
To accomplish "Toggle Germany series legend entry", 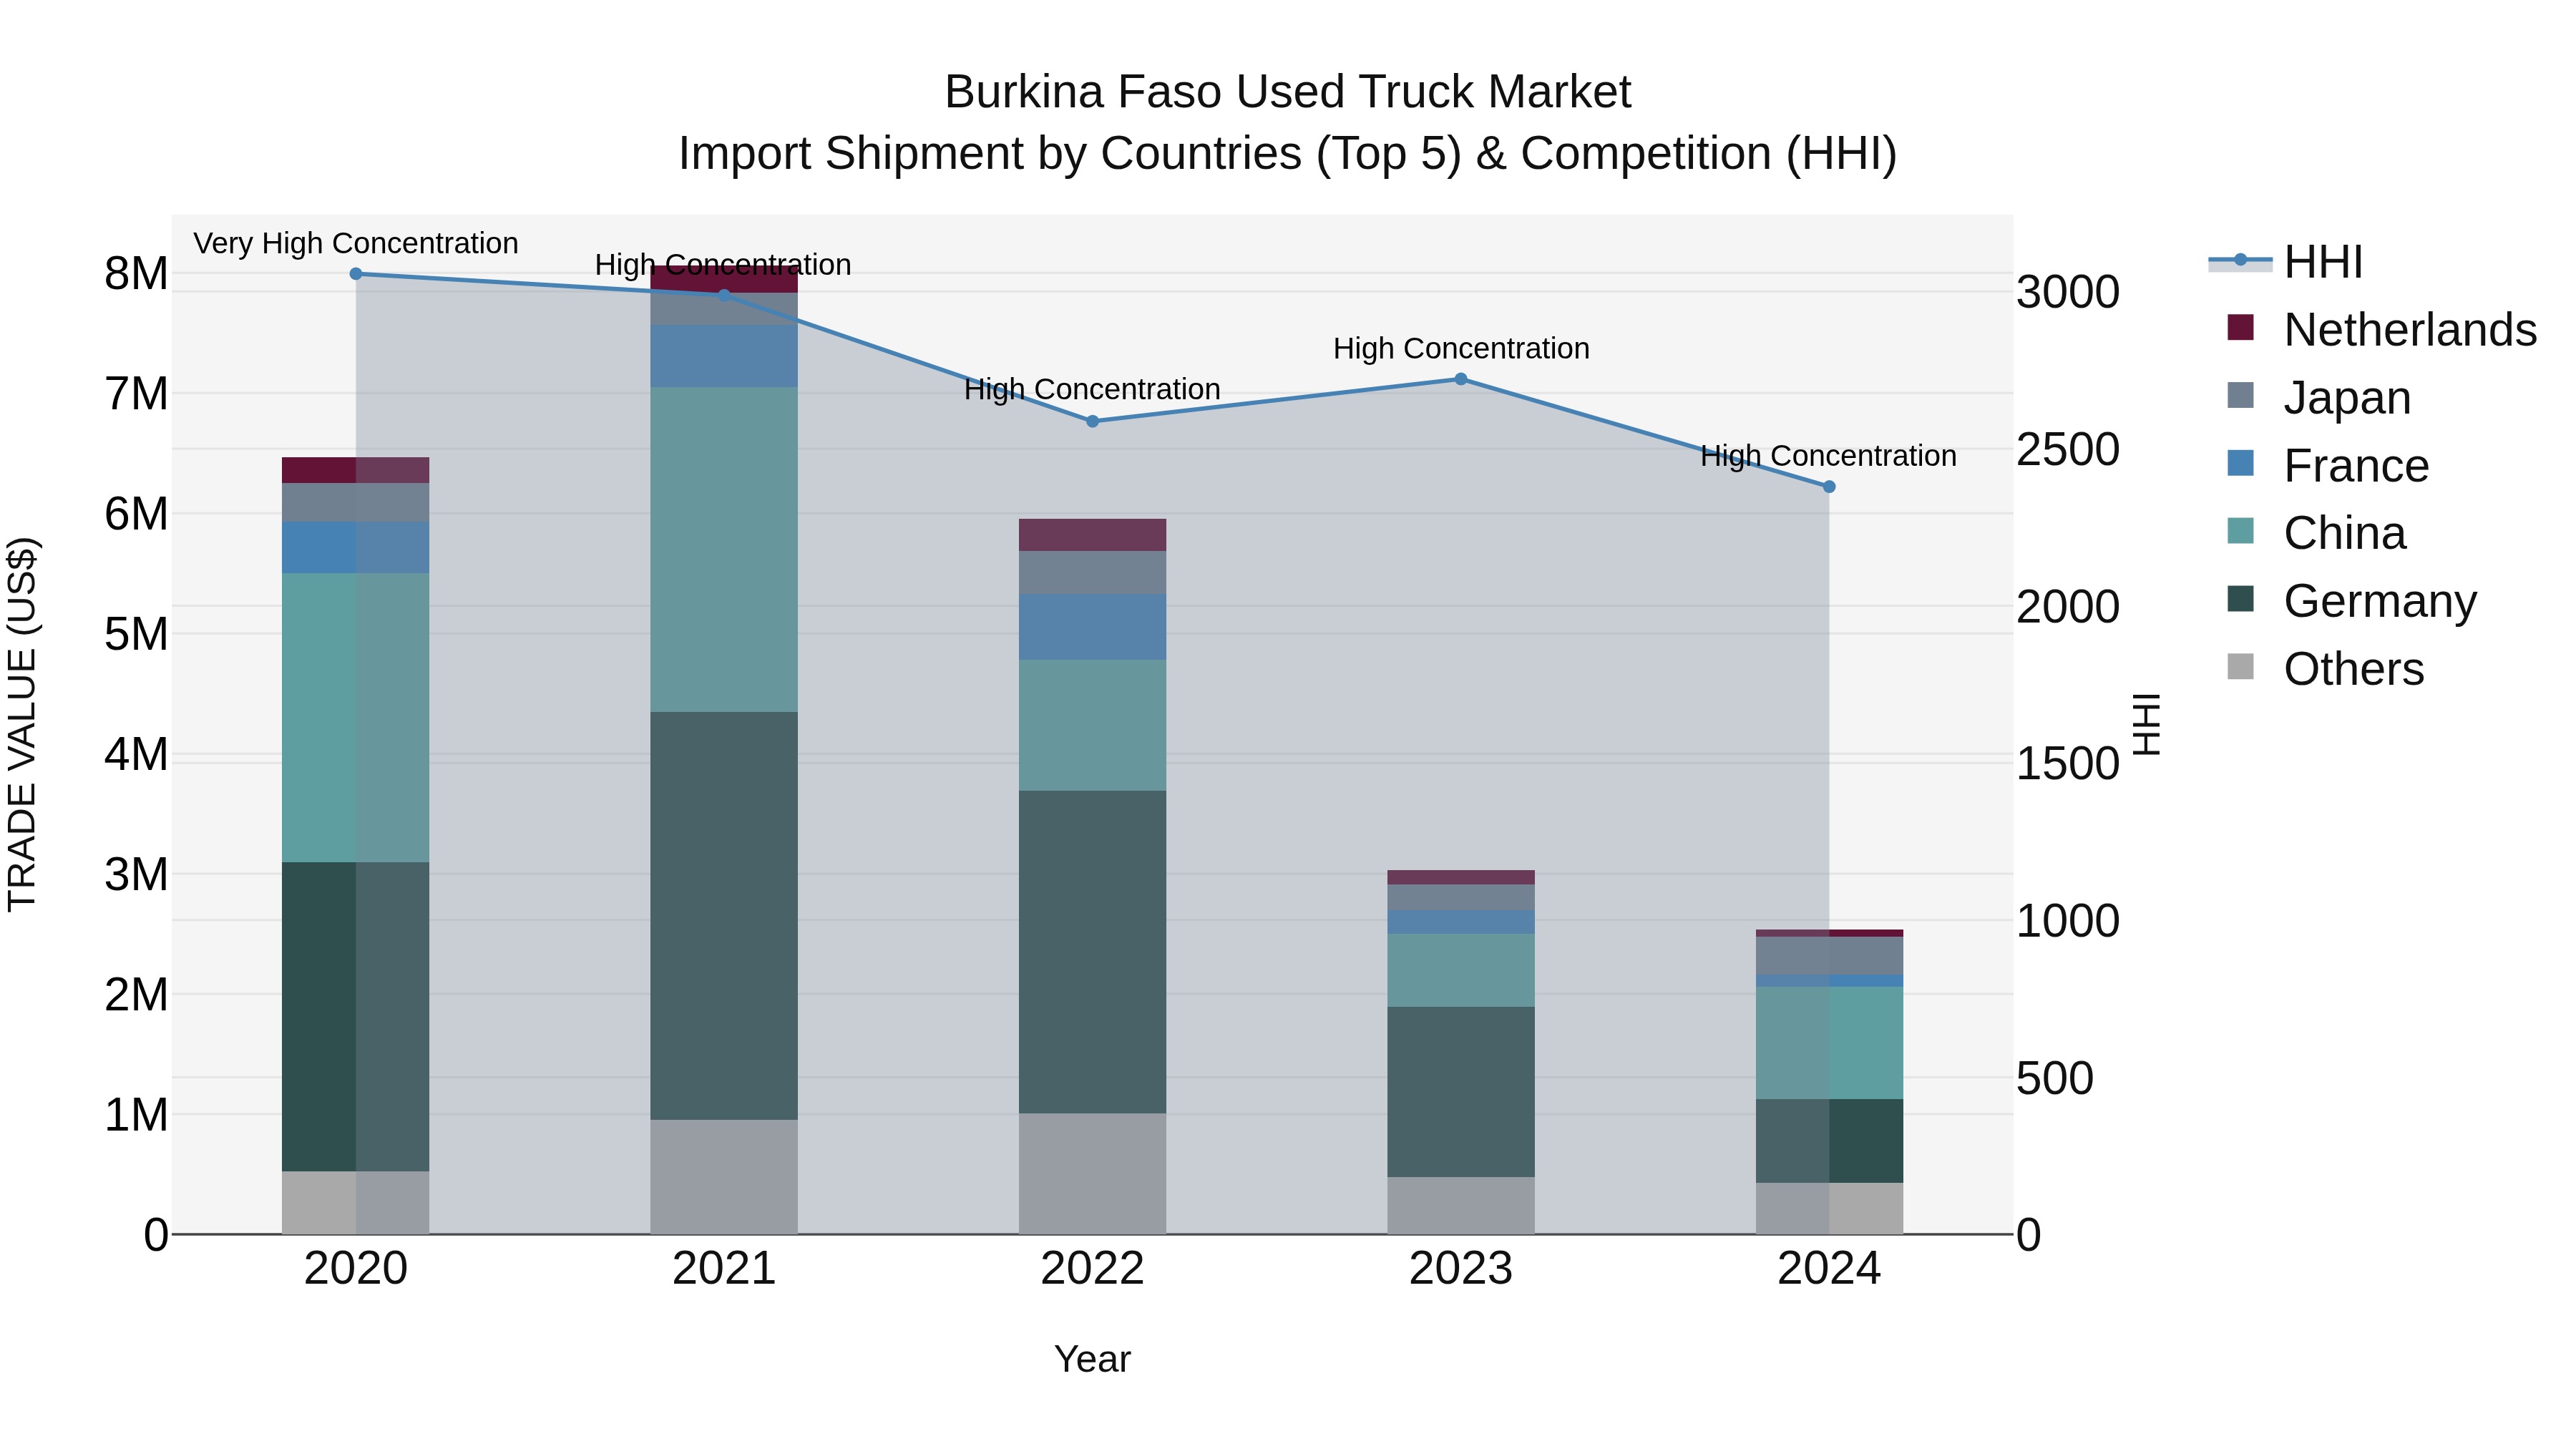I will 2352,601.
